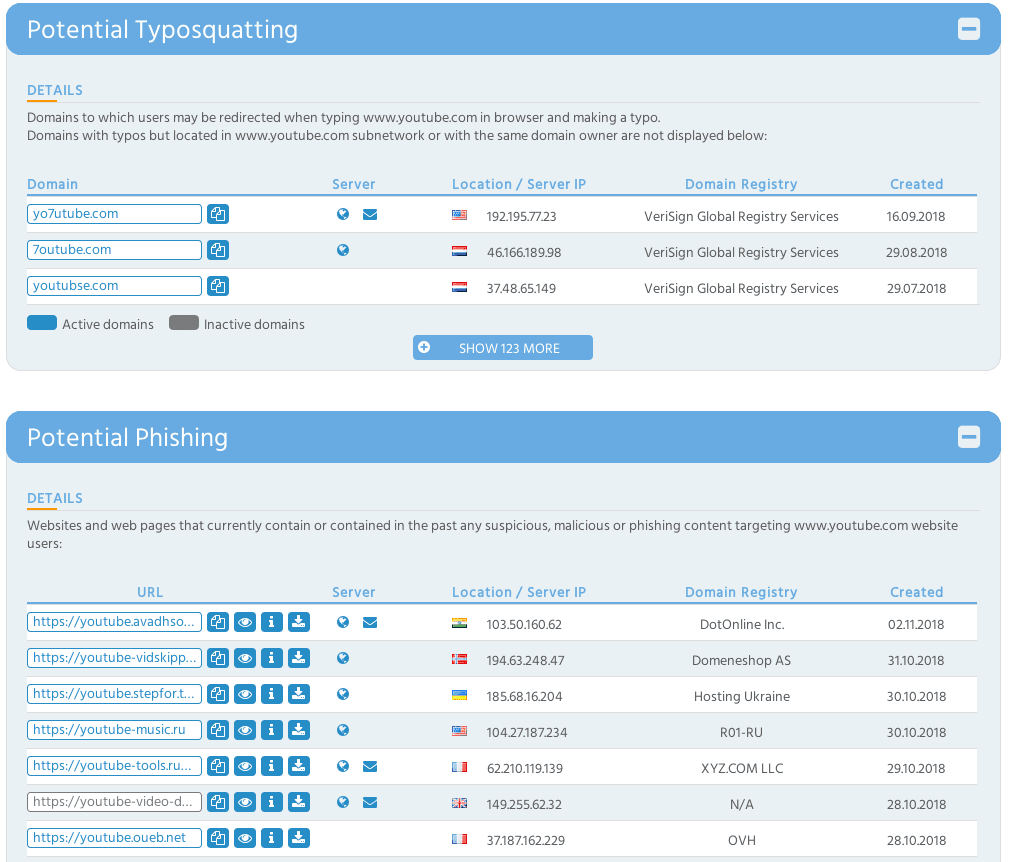Click globe icon in youtube-video-d row
This screenshot has height=862, width=1020.
click(343, 802)
